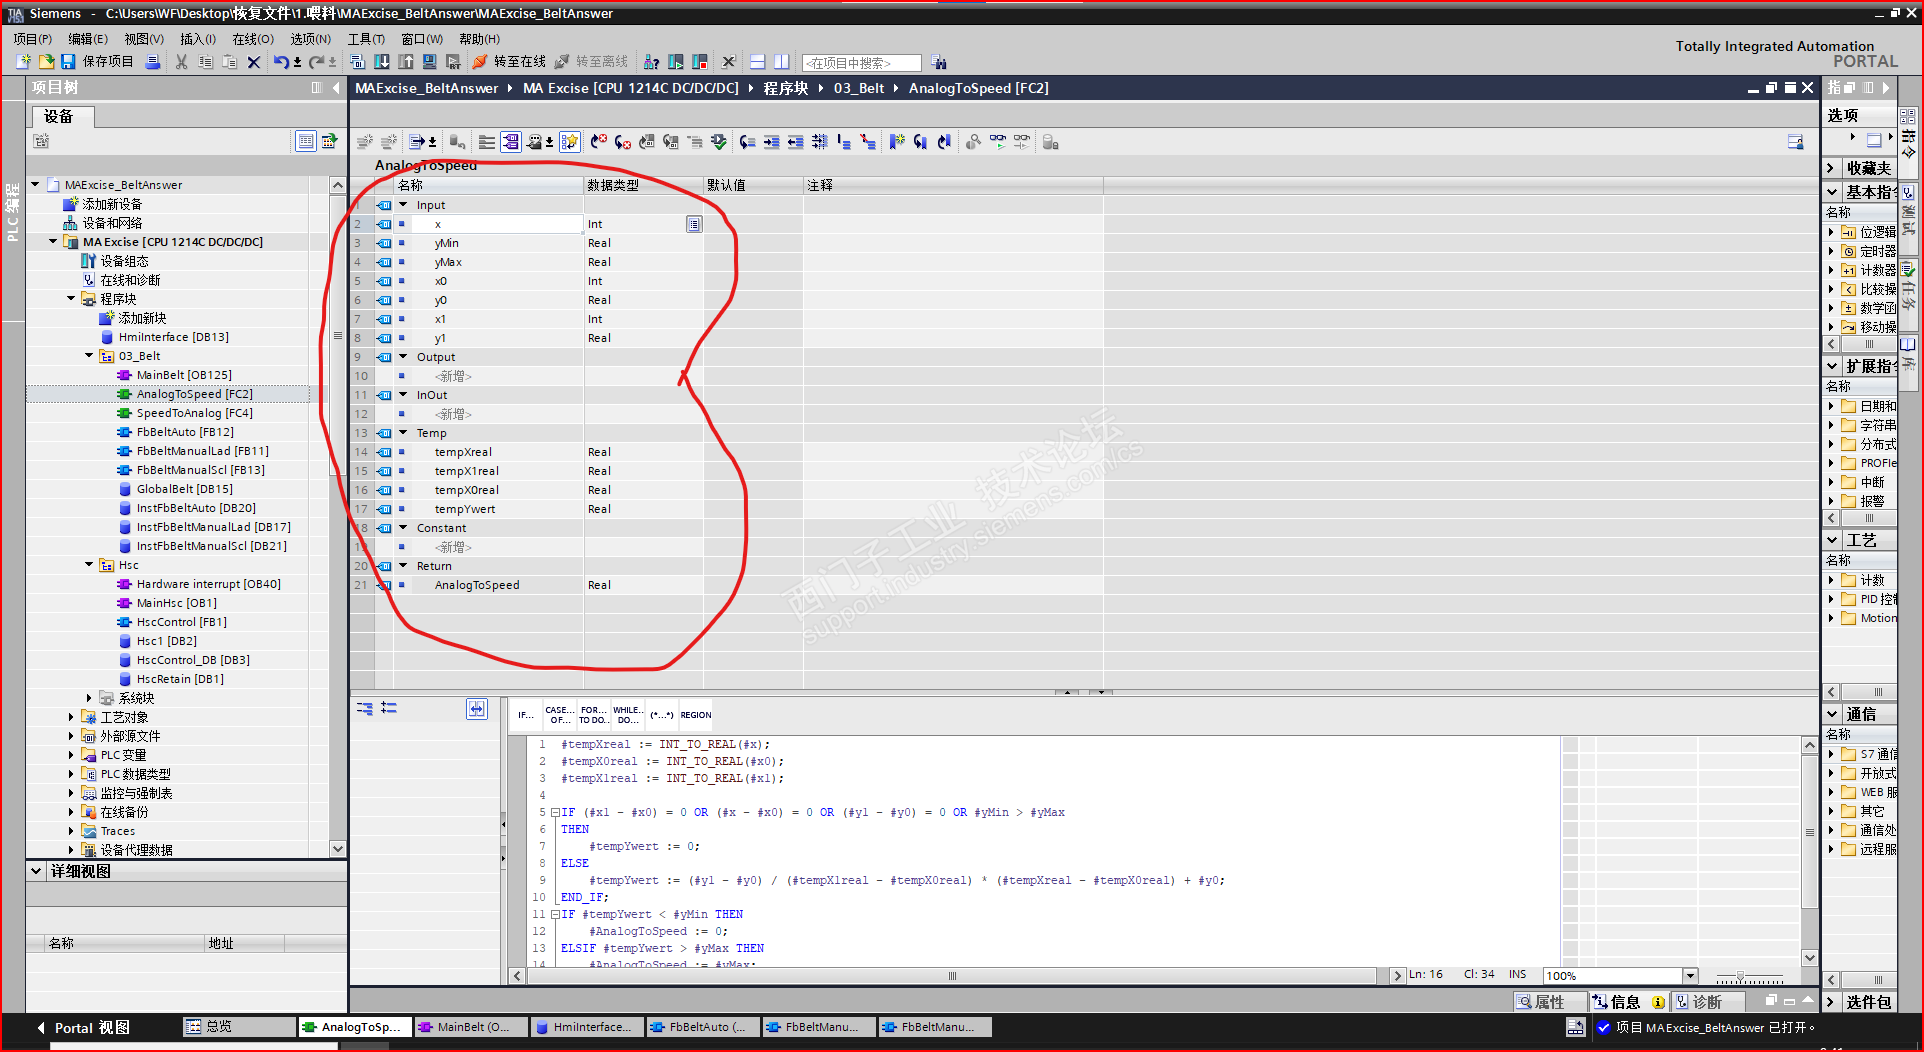Split the editor space vertically
The height and width of the screenshot is (1052, 1924).
point(782,62)
